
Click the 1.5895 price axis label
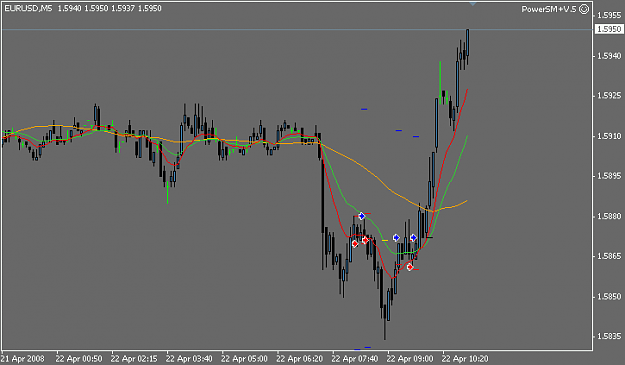(609, 176)
